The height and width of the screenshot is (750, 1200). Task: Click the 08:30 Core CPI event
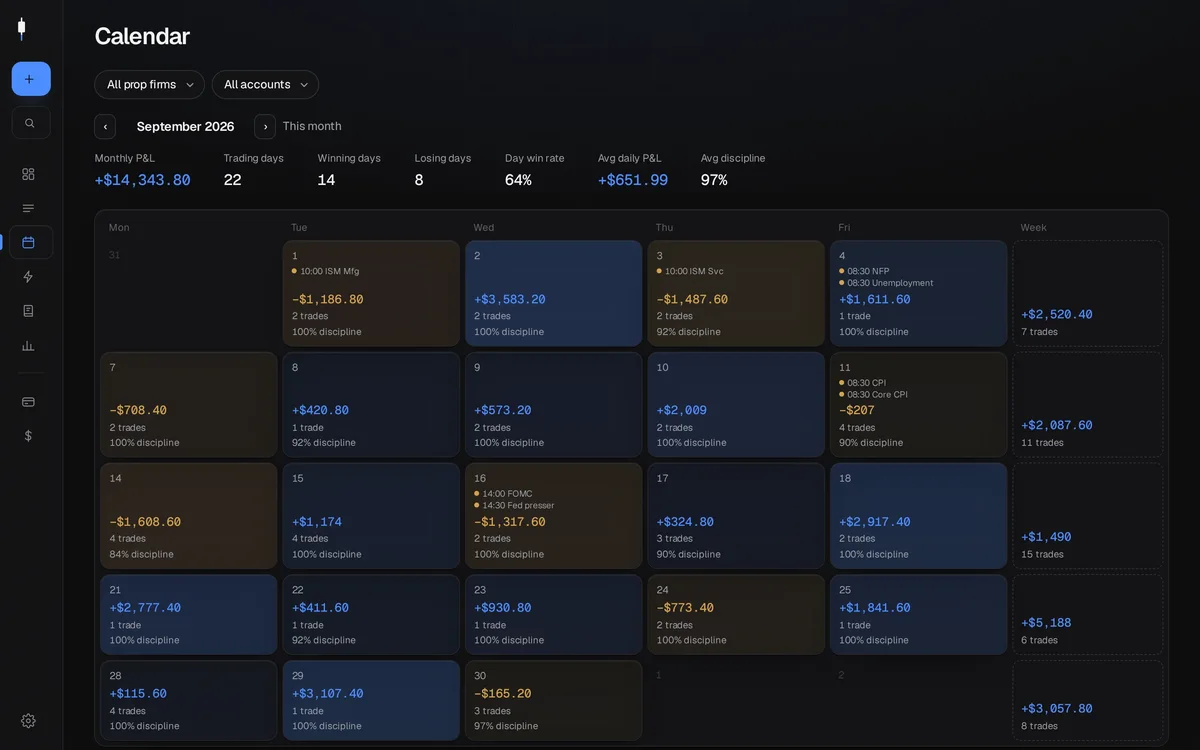coord(876,394)
